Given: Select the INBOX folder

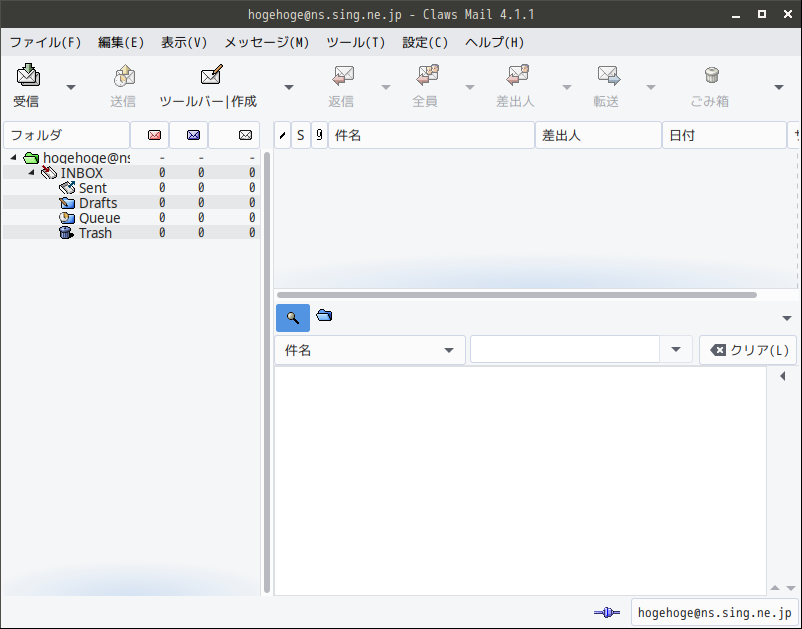Looking at the screenshot, I should pos(131,173).
